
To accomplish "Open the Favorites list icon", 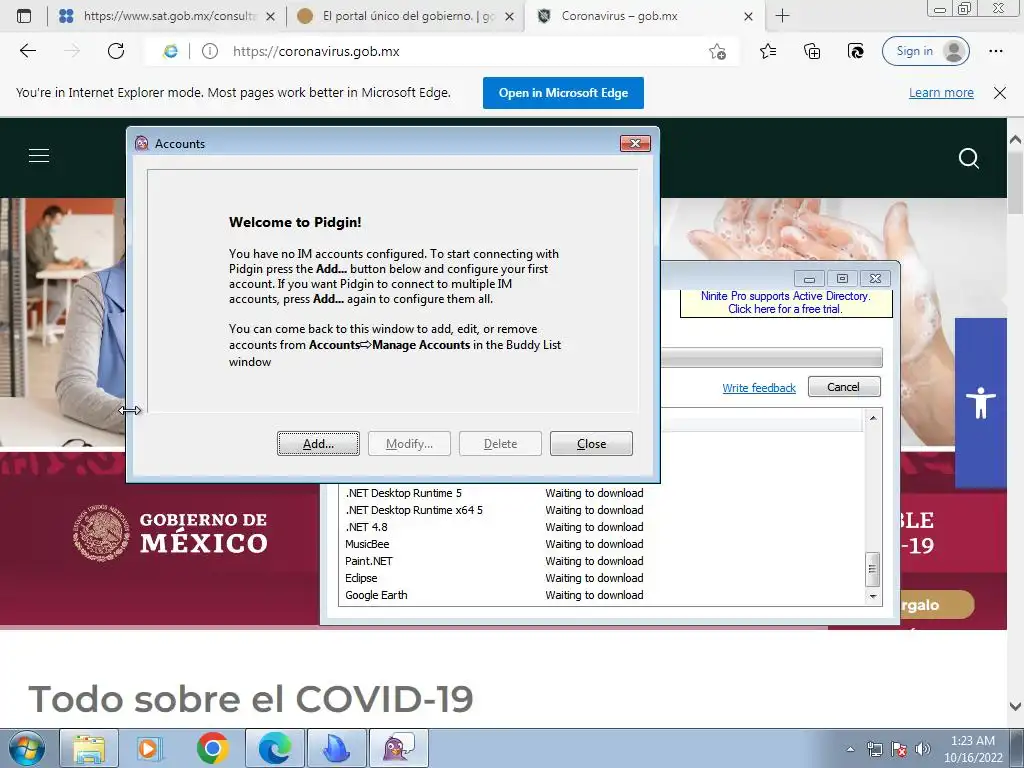I will point(768,51).
